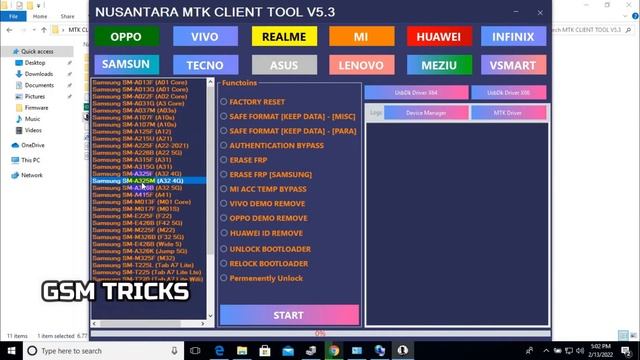Go up one folder in File Explorer
The width and height of the screenshot is (640, 360).
44,30
